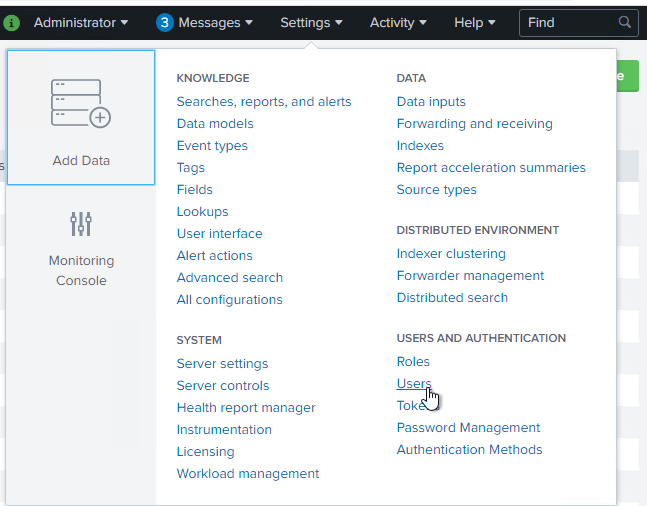The image size is (647, 506).
Task: Open the Monitoring Console icon
Action: click(81, 223)
